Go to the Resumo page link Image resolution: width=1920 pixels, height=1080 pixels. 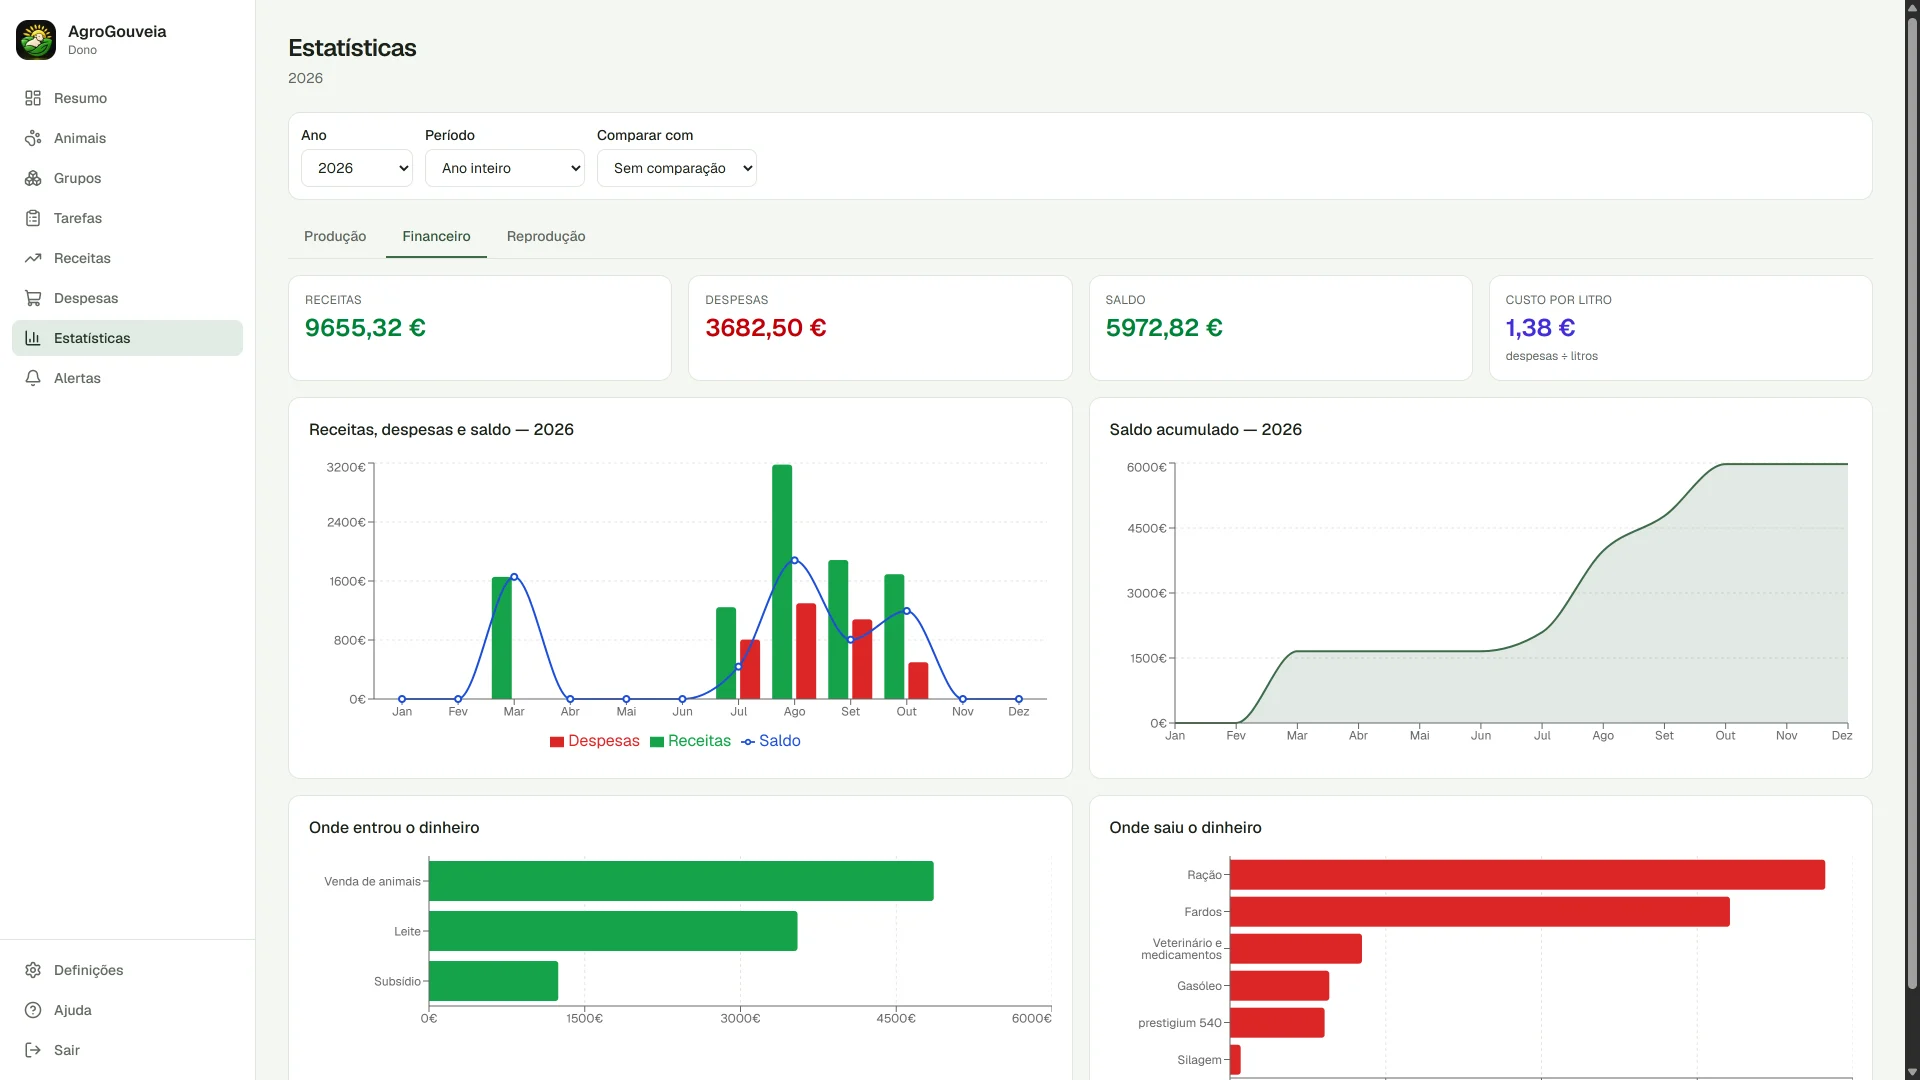tap(127, 98)
